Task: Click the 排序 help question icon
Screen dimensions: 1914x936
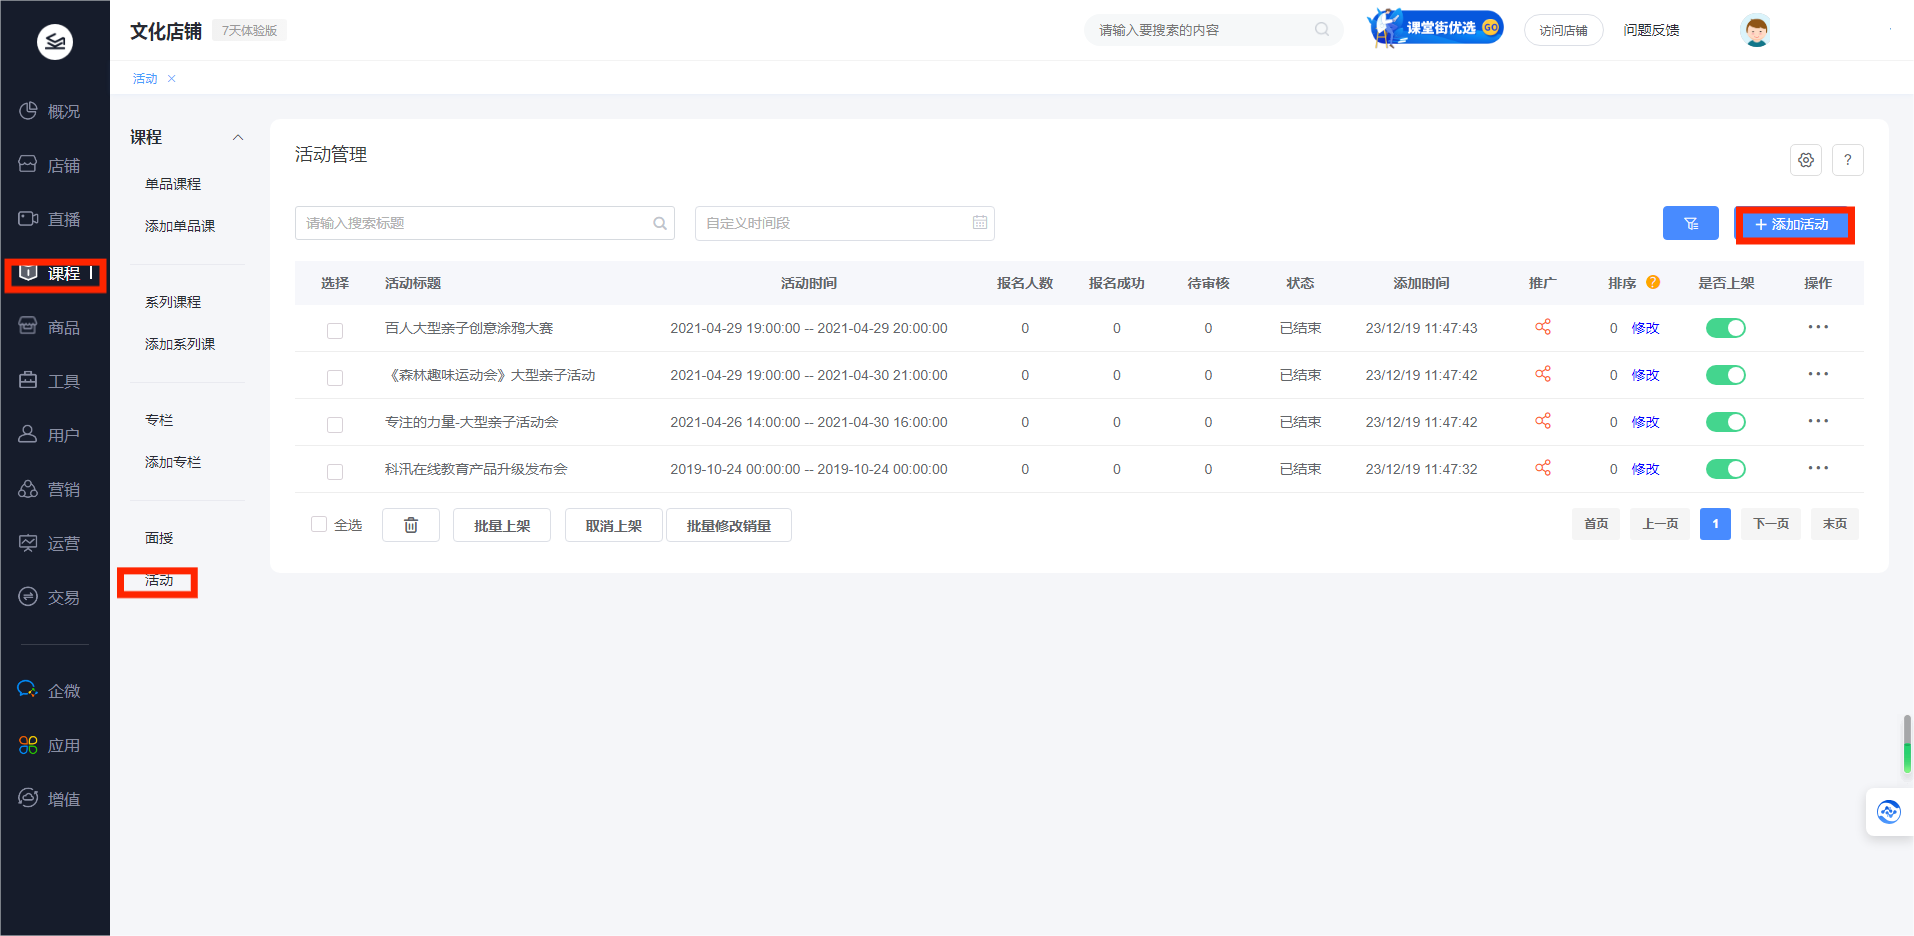Action: tap(1653, 282)
